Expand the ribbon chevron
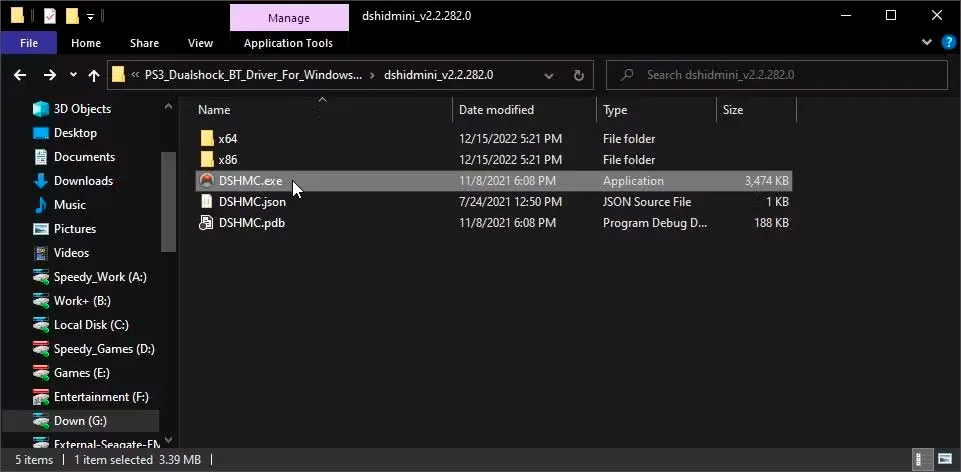 926,42
